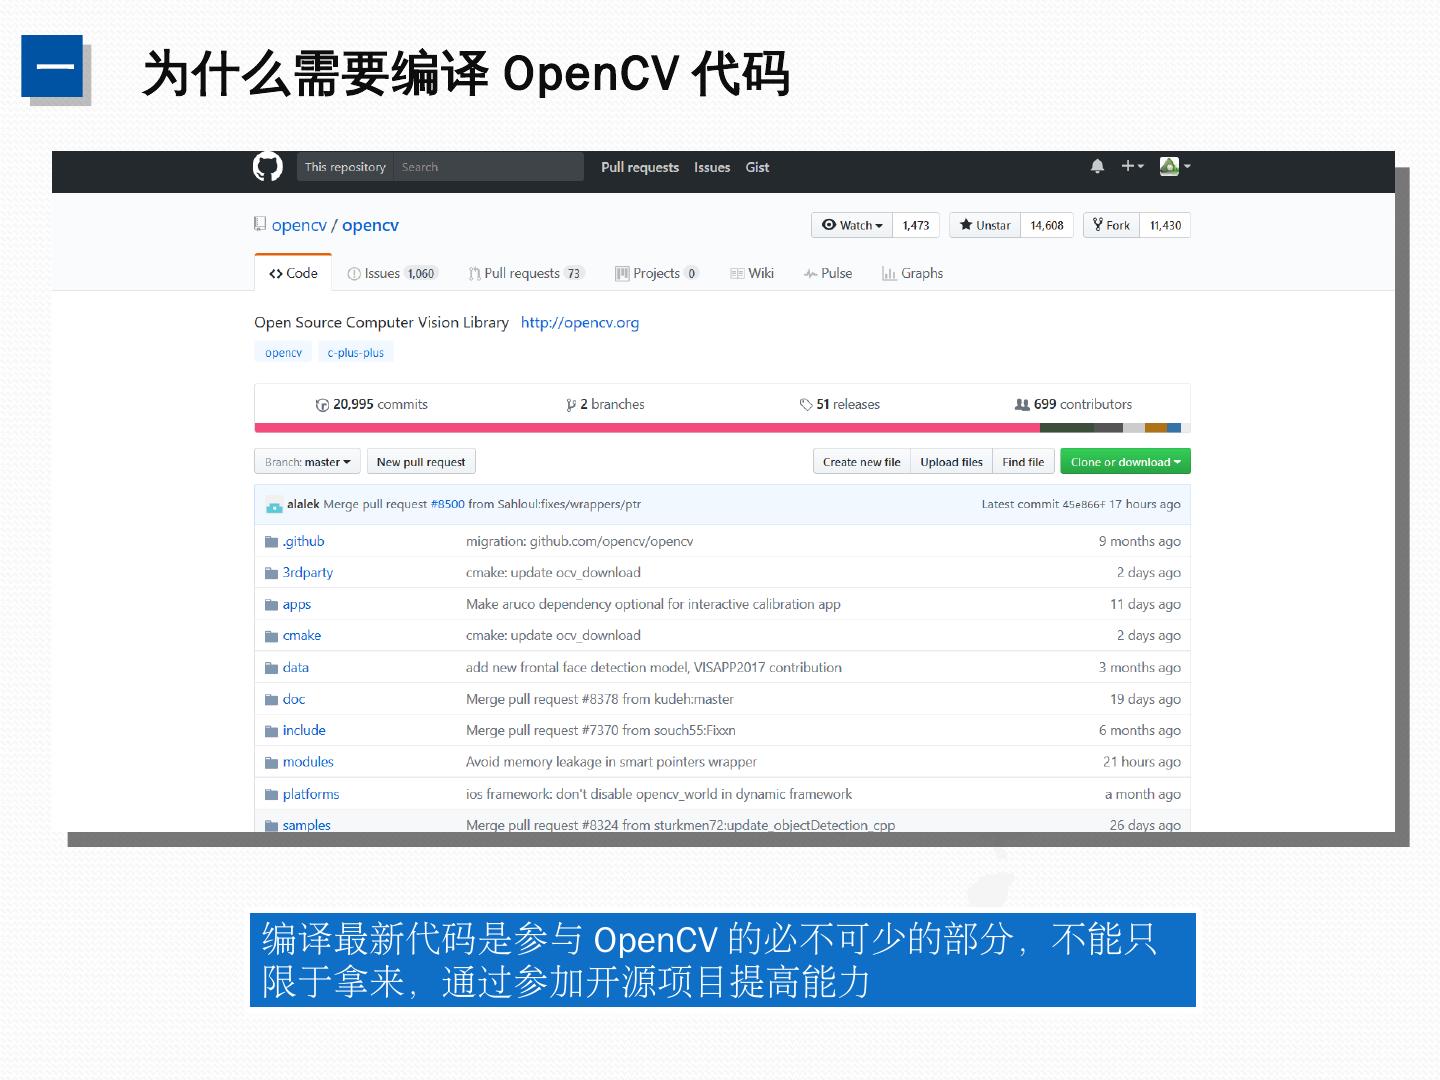Screen dimensions: 1440x1080
Task: Open the notifications bell icon
Action: point(1097,166)
